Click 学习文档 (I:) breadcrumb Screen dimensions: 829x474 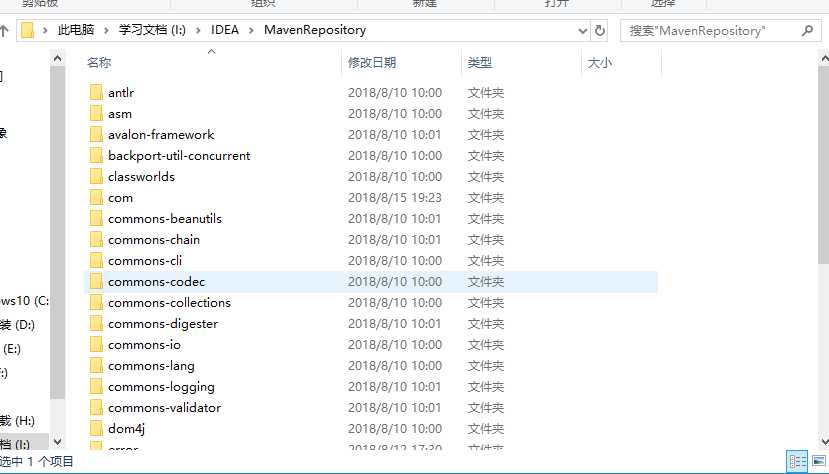[x=152, y=30]
